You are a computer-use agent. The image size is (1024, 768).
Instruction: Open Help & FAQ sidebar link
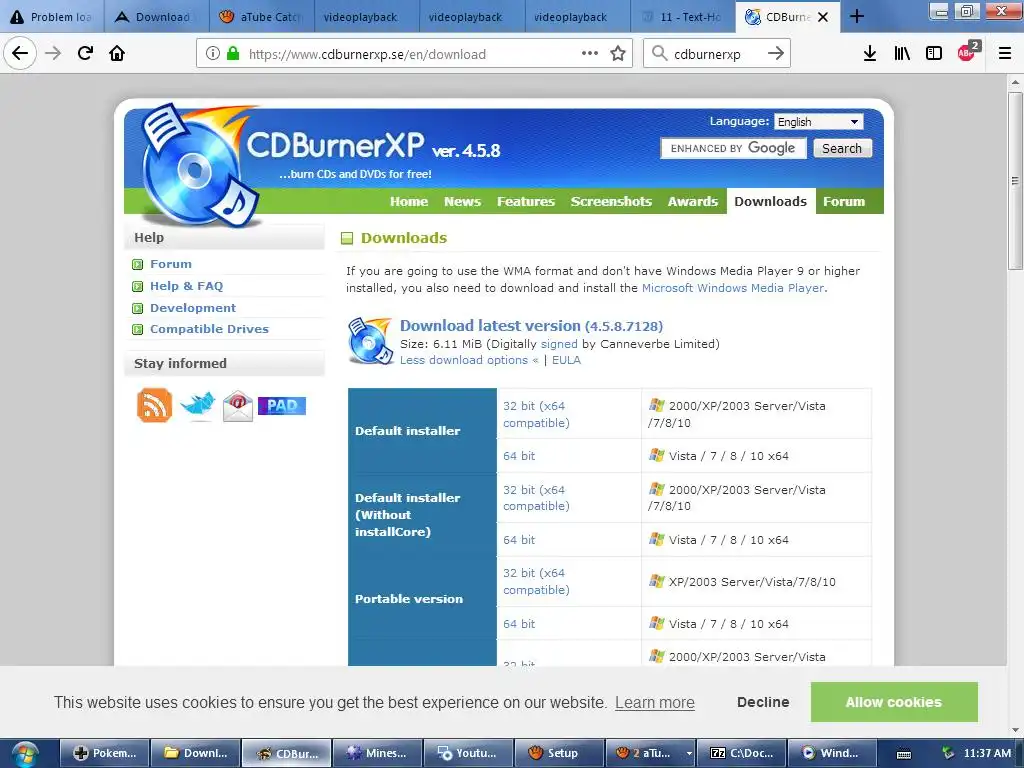[187, 285]
